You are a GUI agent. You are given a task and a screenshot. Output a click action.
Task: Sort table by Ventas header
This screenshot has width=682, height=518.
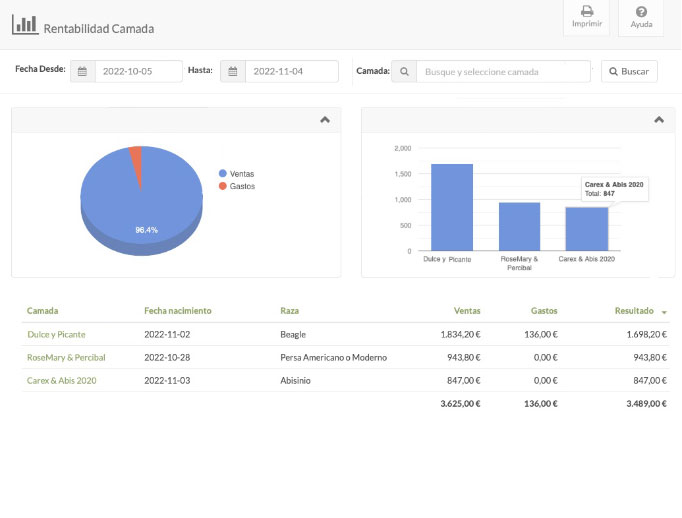(x=466, y=311)
